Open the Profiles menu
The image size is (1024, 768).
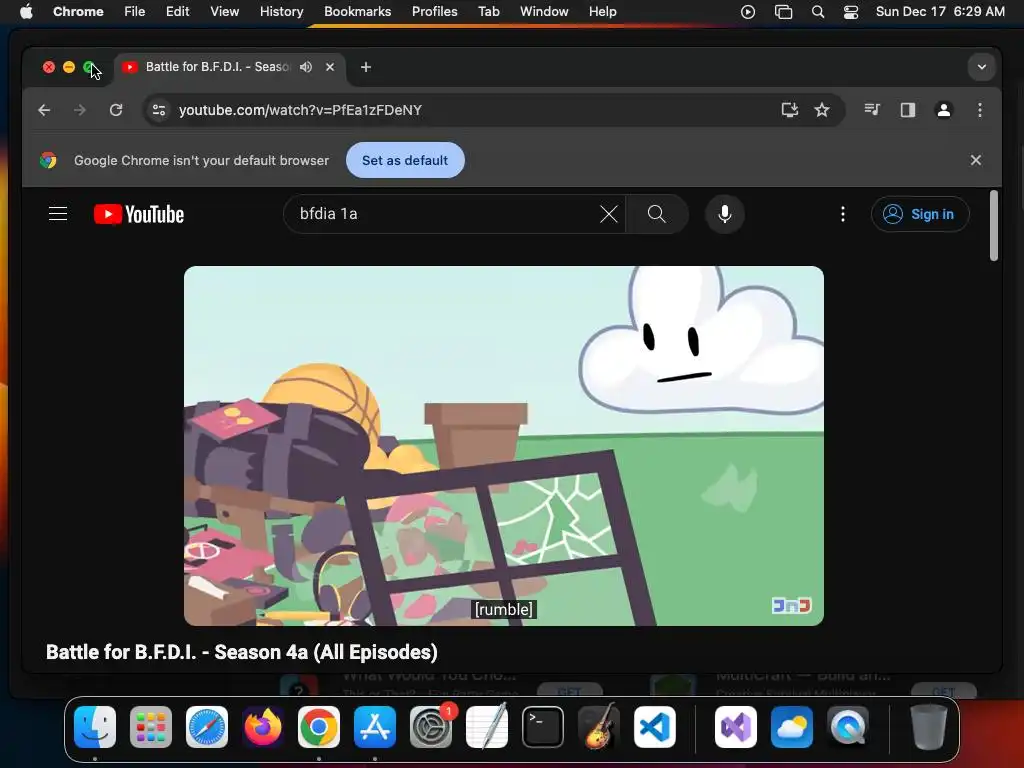434,11
